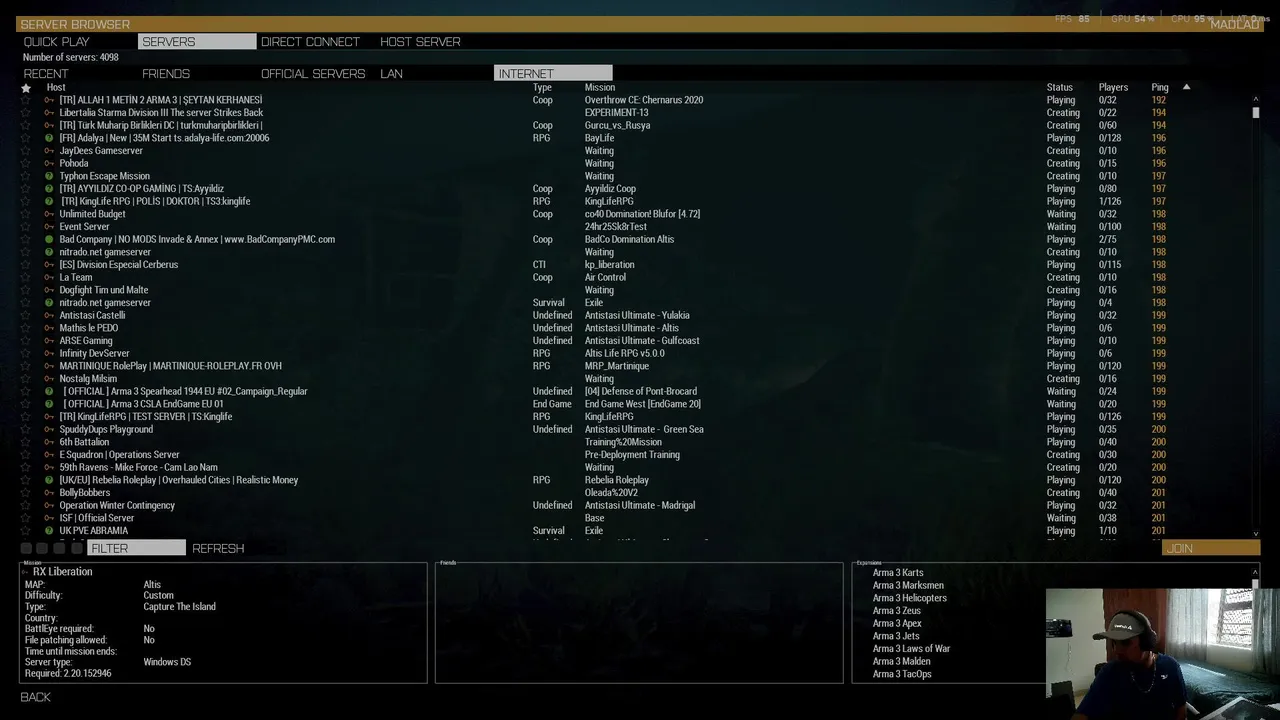Select Arma 3 Laws of War expansion
This screenshot has height=720, width=1280.
[911, 649]
